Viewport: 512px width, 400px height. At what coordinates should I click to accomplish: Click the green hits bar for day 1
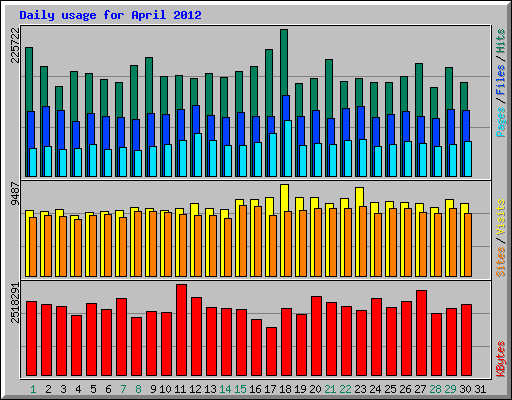click(x=29, y=79)
